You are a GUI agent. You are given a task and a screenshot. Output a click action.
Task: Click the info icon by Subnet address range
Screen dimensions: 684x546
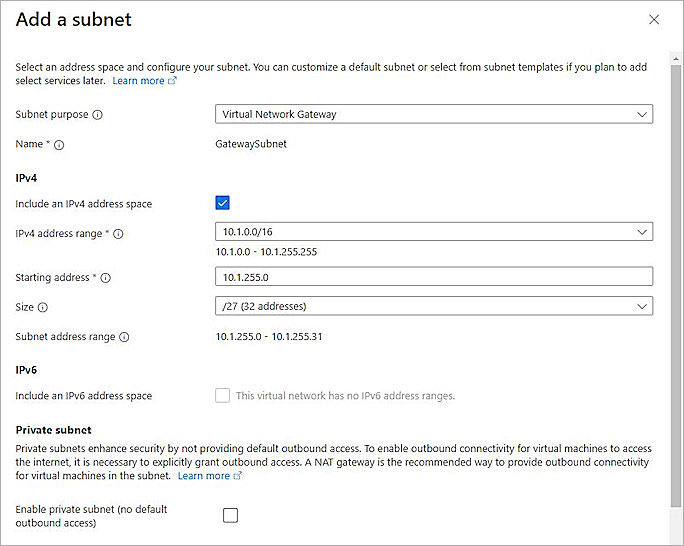coord(124,338)
